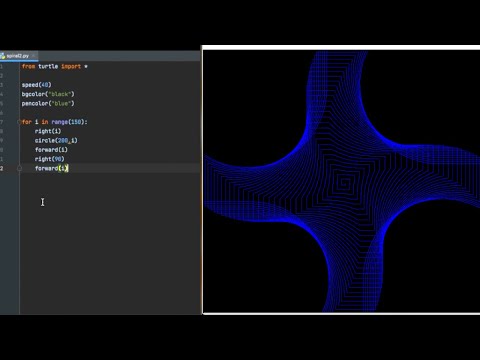The height and width of the screenshot is (360, 480).
Task: Click the 'from turtle import *' line
Action: [x=55, y=66]
